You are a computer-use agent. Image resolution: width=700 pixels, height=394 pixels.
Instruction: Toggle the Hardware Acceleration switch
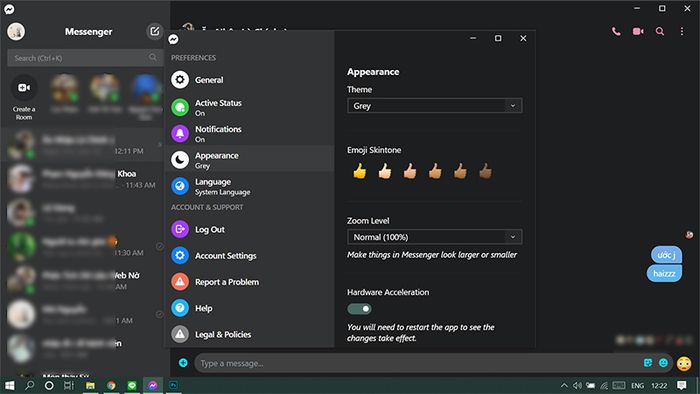click(359, 309)
